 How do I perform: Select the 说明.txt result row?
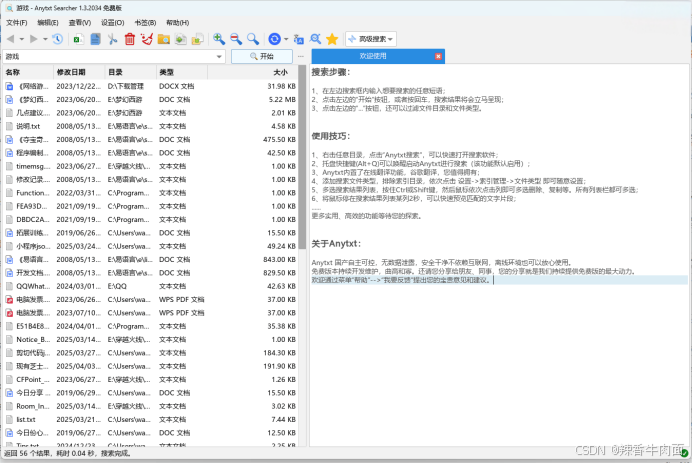(150, 126)
